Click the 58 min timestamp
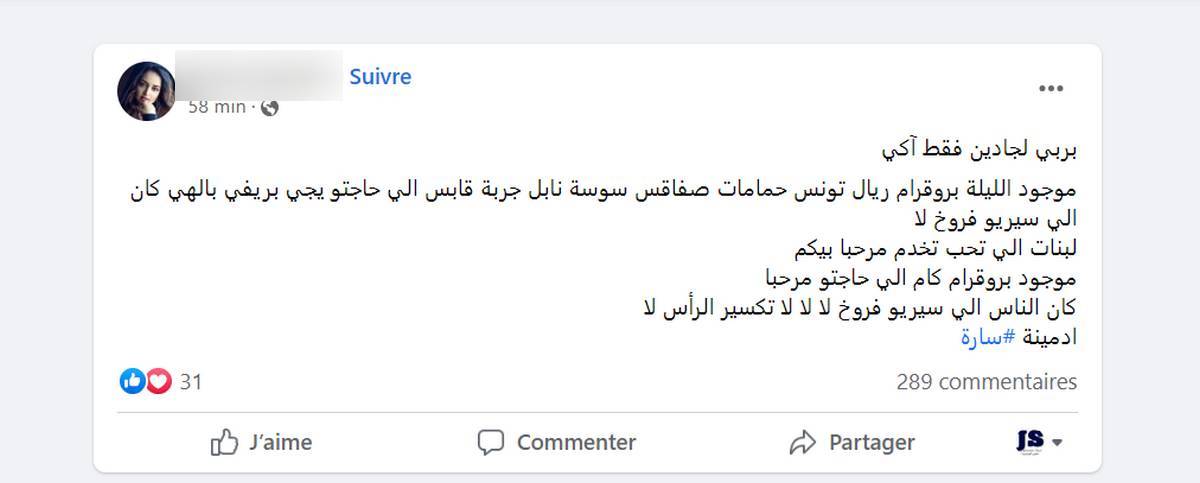Viewport: 1200px width, 483px height. point(216,107)
